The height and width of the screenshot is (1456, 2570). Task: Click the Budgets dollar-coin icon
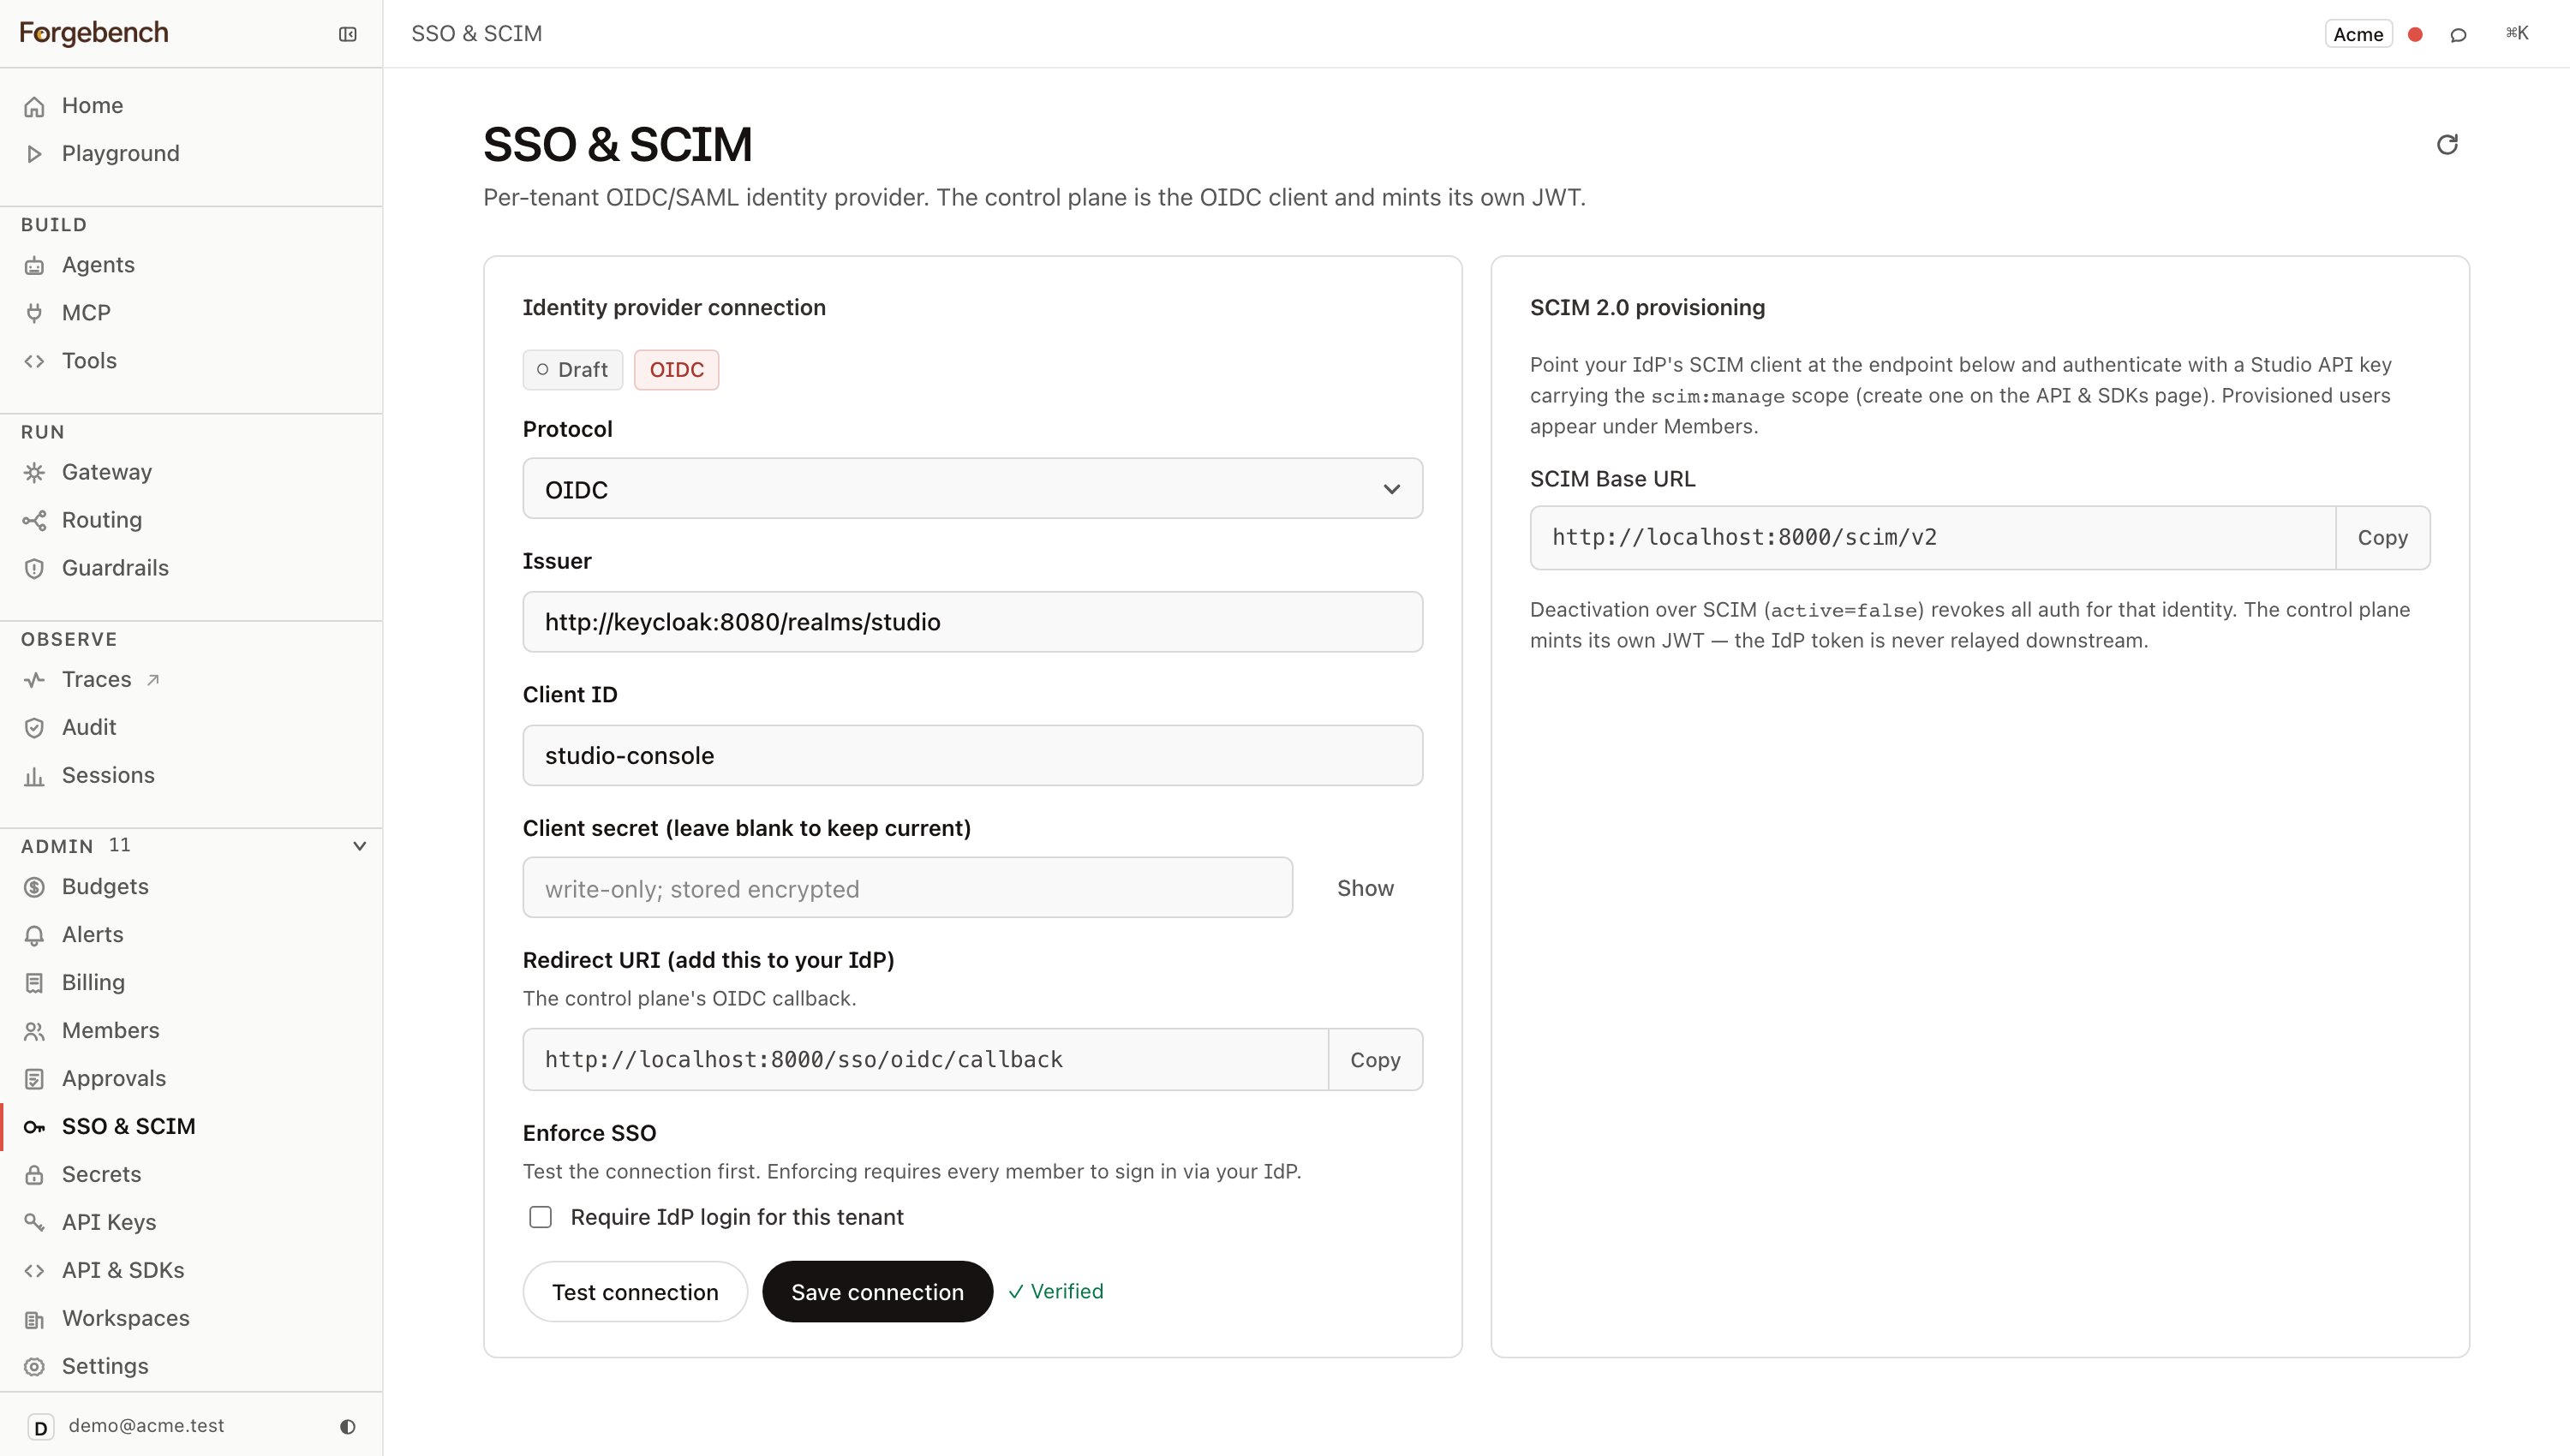(34, 887)
